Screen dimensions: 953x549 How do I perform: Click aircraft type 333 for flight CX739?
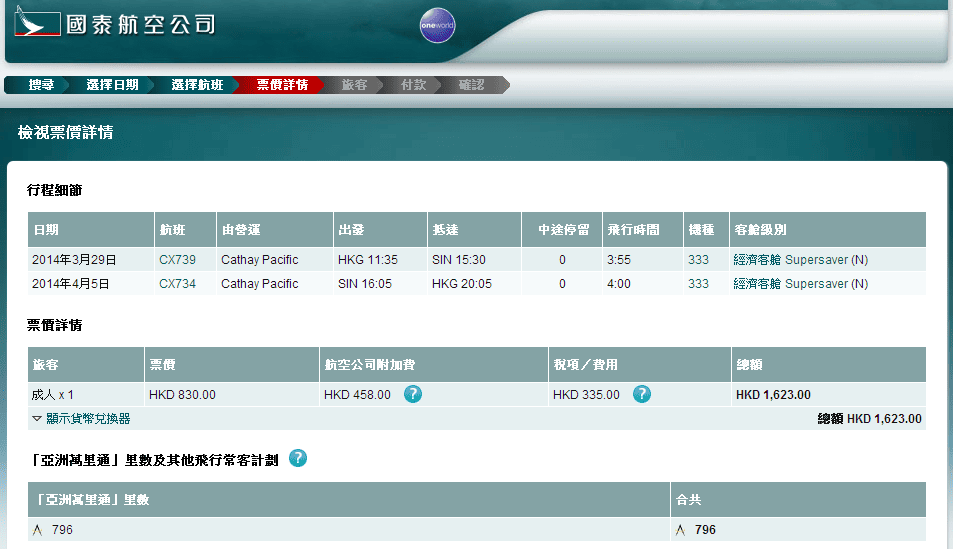coord(698,260)
